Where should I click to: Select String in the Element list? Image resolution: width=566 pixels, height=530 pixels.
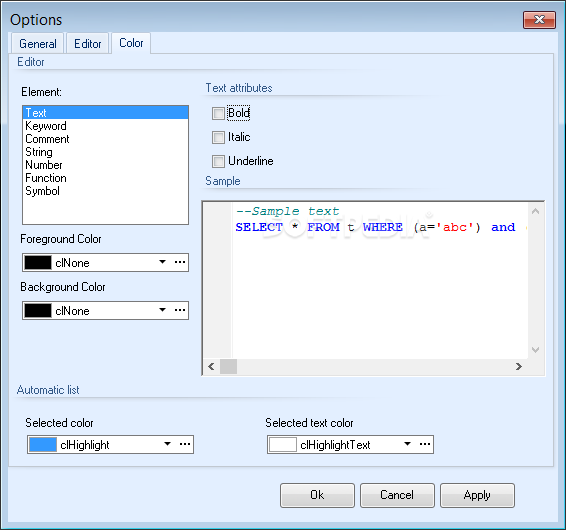[105, 152]
